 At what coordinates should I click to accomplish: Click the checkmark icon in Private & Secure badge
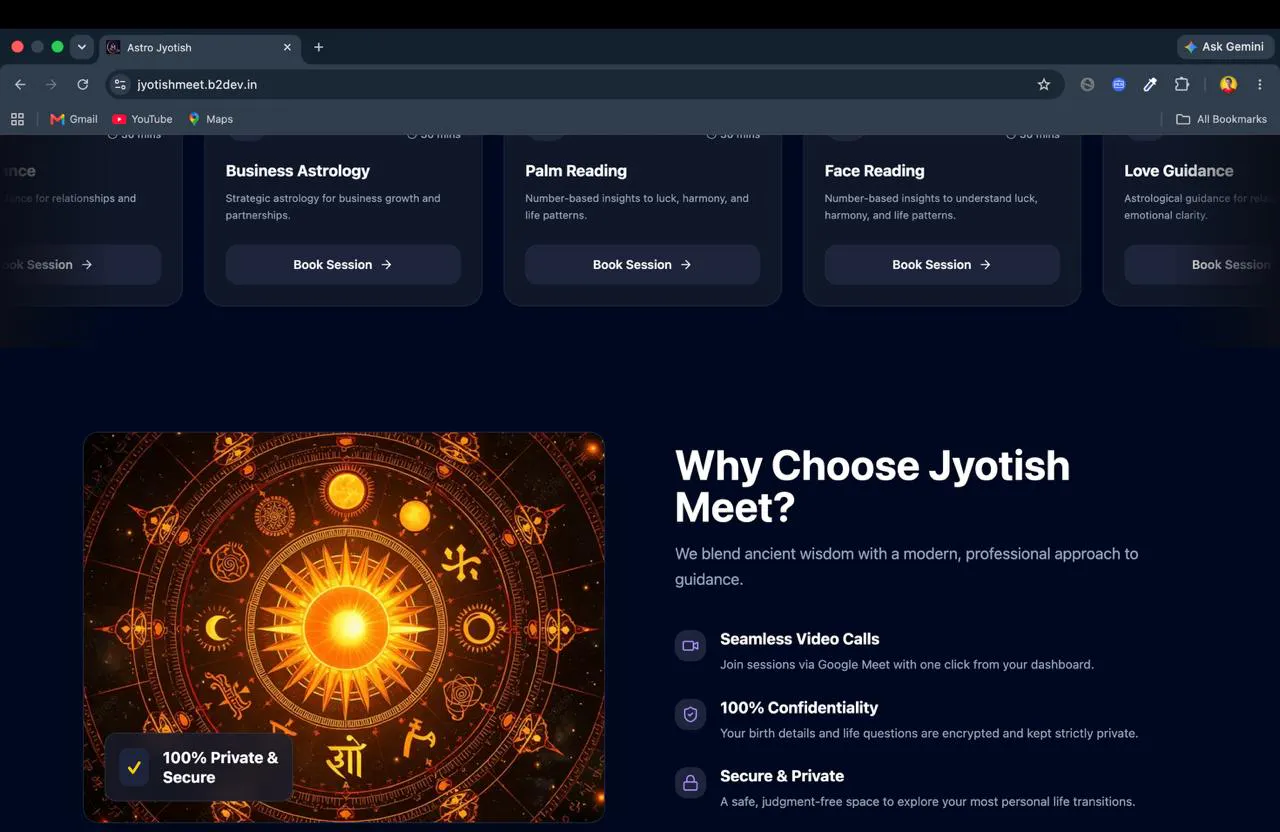point(134,768)
